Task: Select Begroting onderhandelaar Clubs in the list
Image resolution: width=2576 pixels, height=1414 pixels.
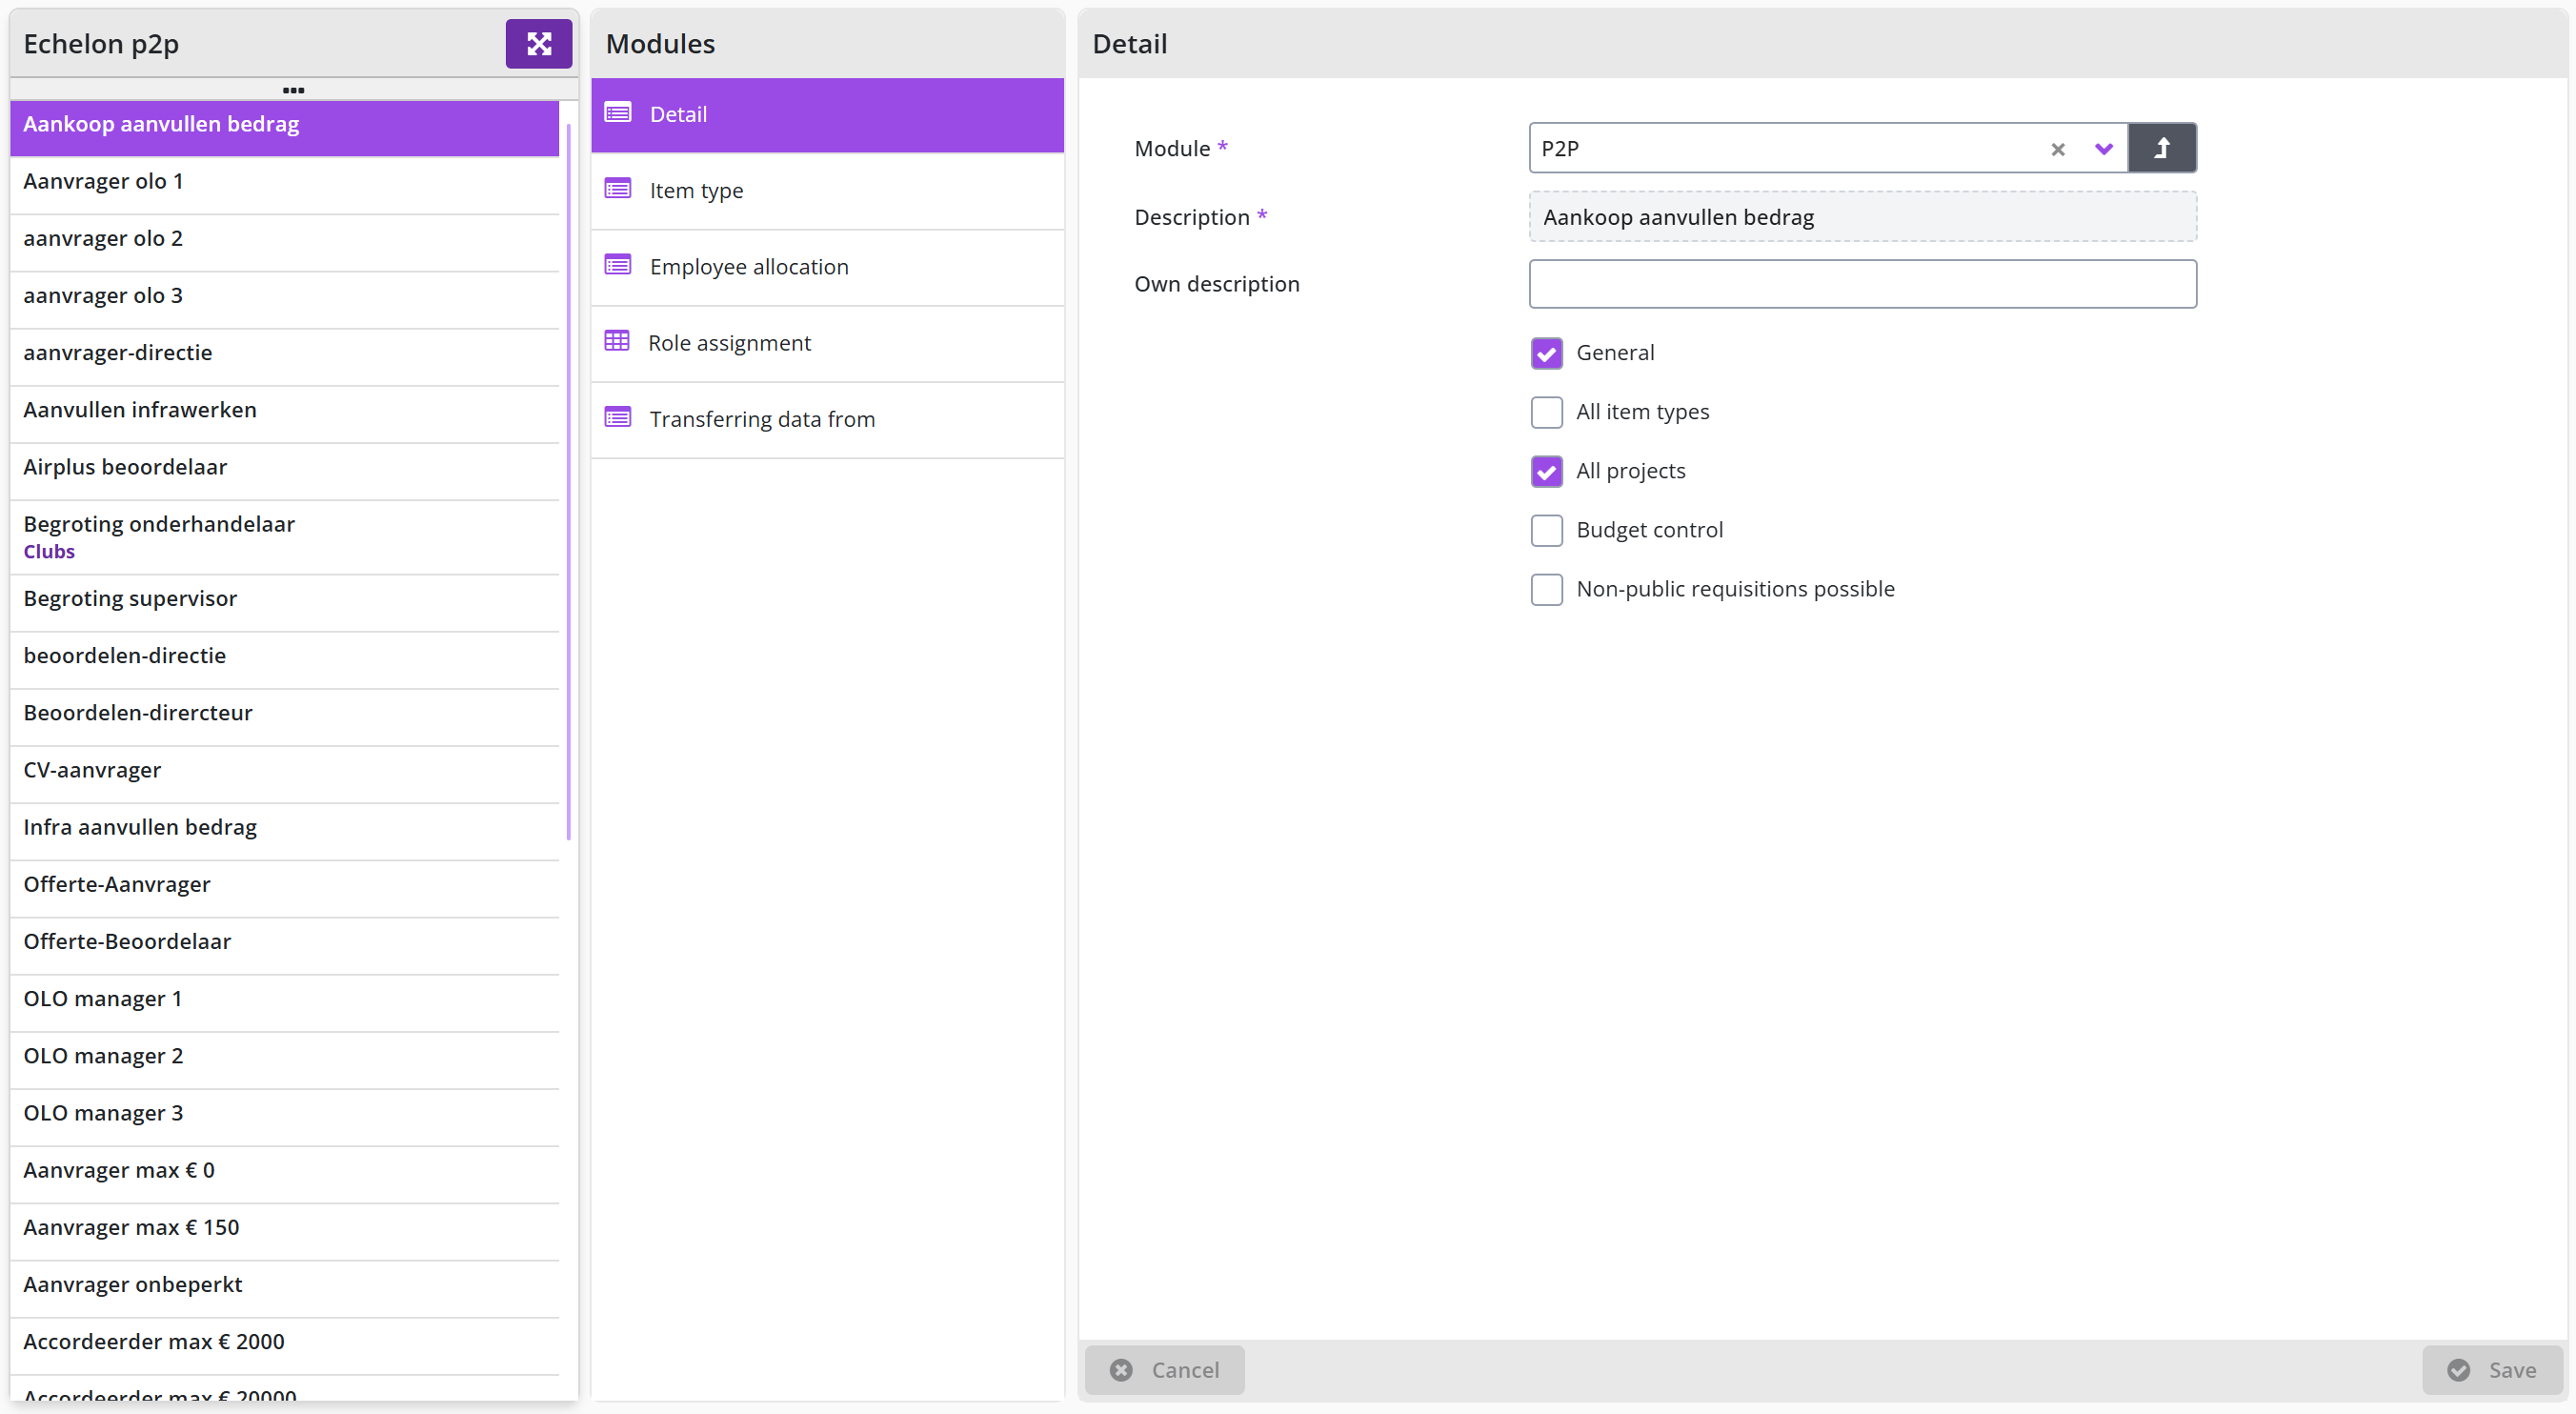Action: point(284,537)
